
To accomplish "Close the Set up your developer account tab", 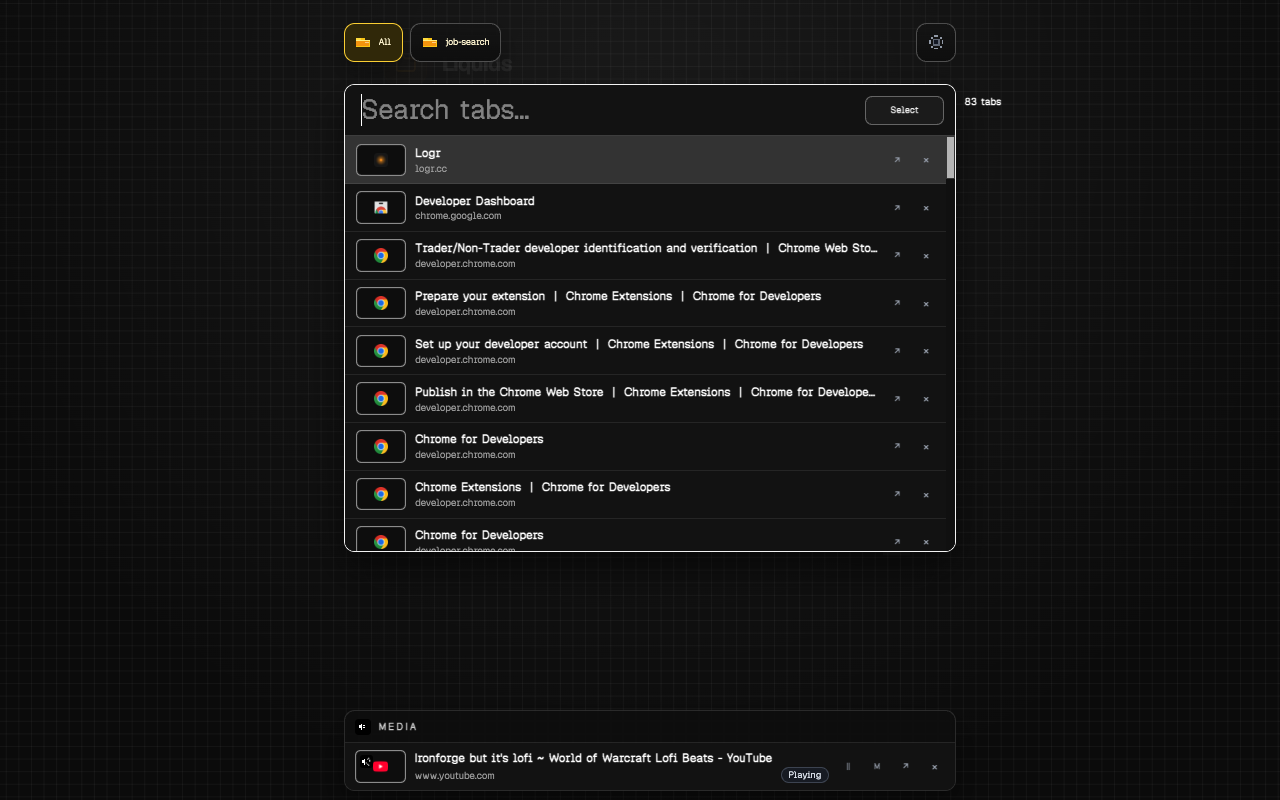I will (926, 351).
